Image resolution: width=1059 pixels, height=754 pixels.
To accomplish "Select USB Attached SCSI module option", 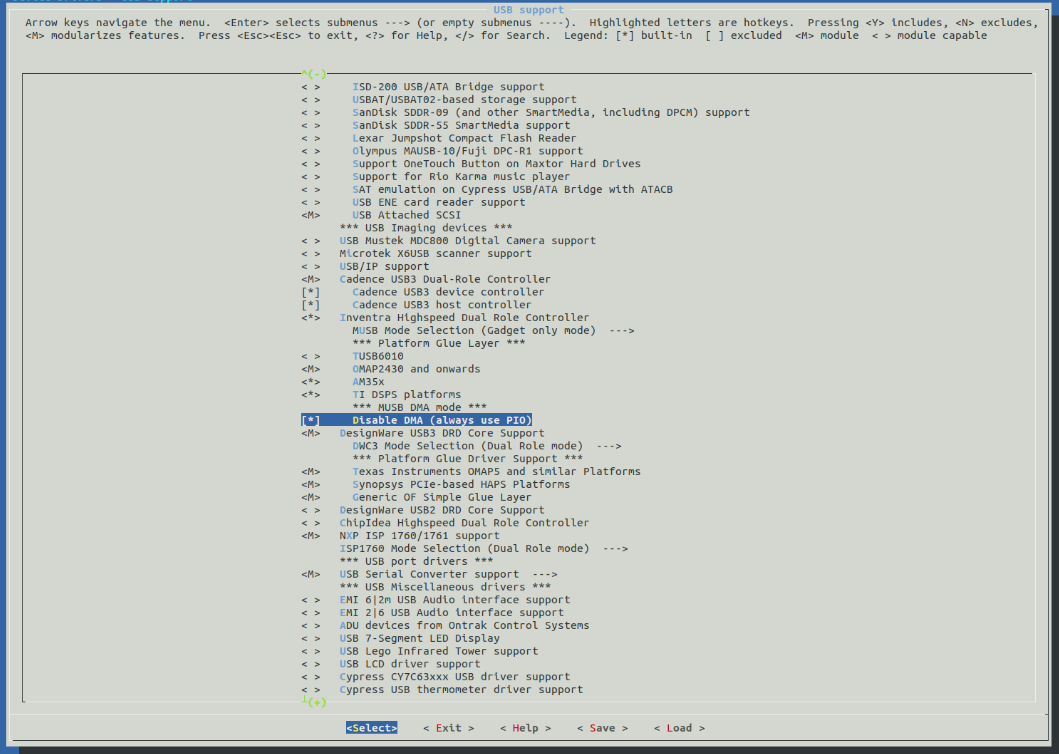I will pyautogui.click(x=404, y=215).
